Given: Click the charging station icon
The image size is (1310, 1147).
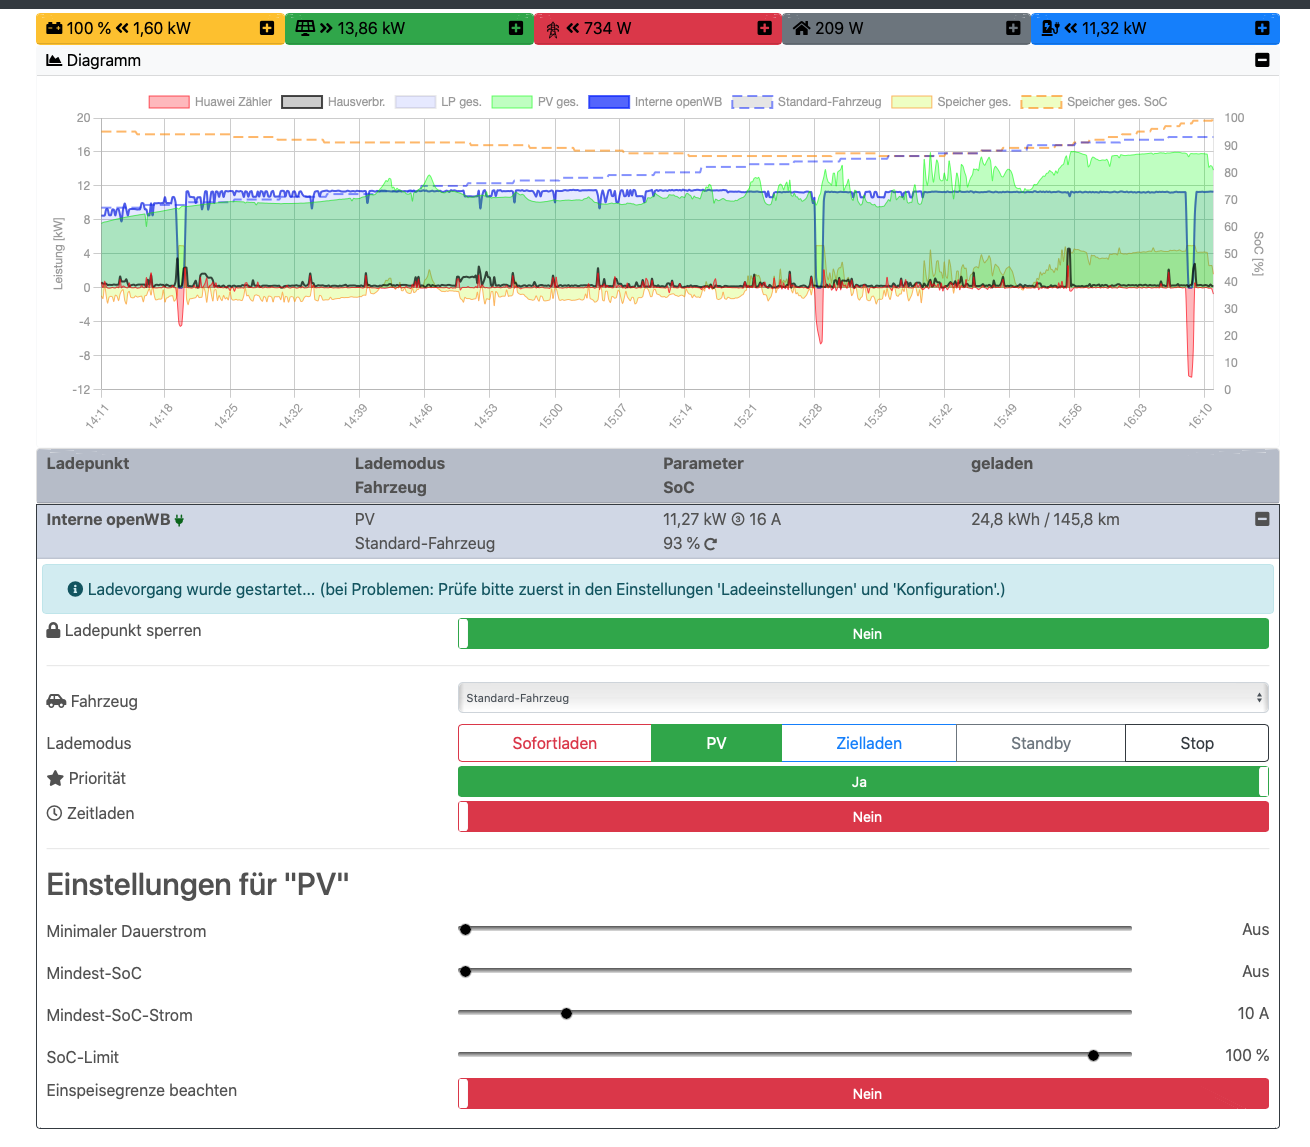Looking at the screenshot, I should click(x=1050, y=28).
